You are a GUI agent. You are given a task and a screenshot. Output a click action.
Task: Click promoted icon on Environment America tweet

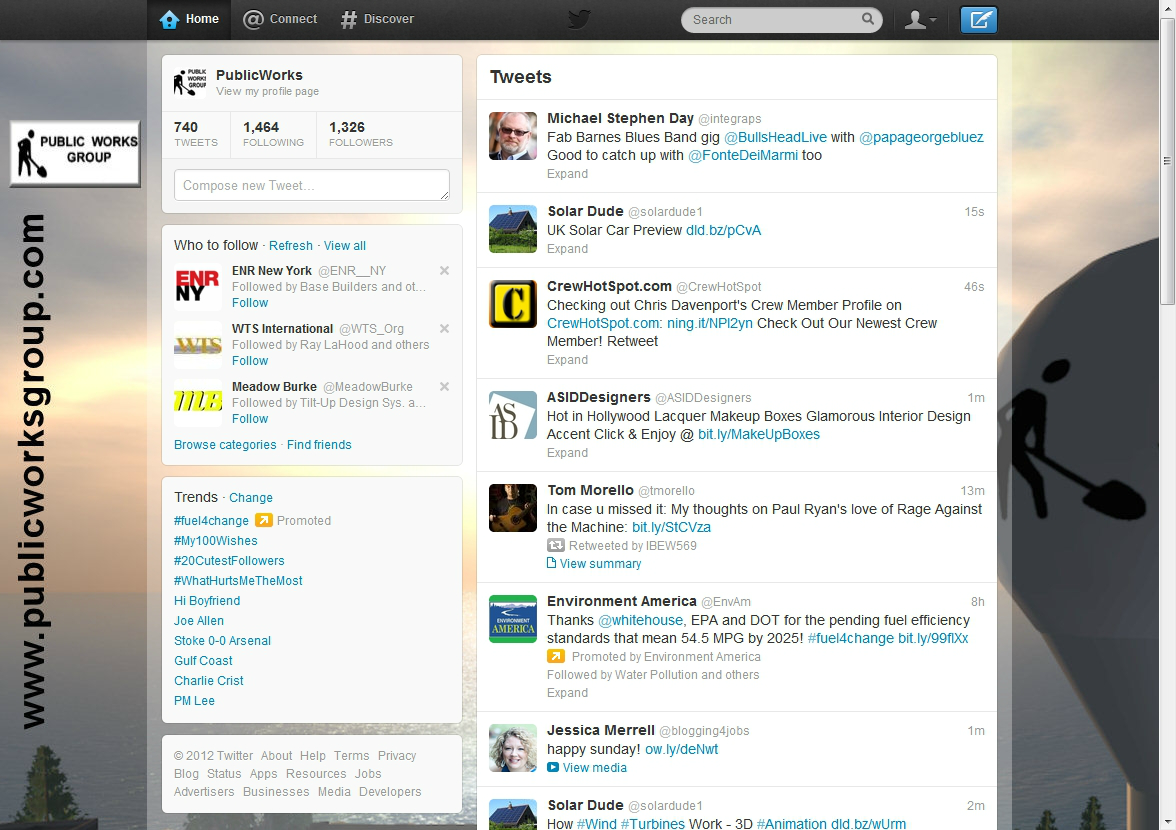pyautogui.click(x=556, y=656)
